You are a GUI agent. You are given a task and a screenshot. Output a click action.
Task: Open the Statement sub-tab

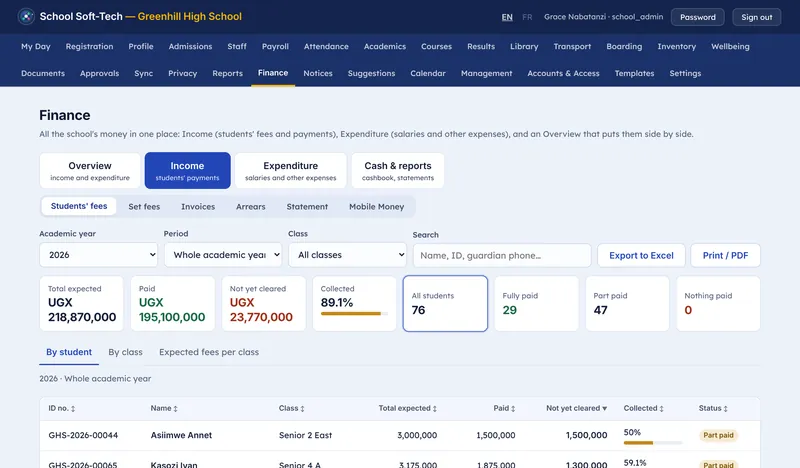(x=307, y=207)
